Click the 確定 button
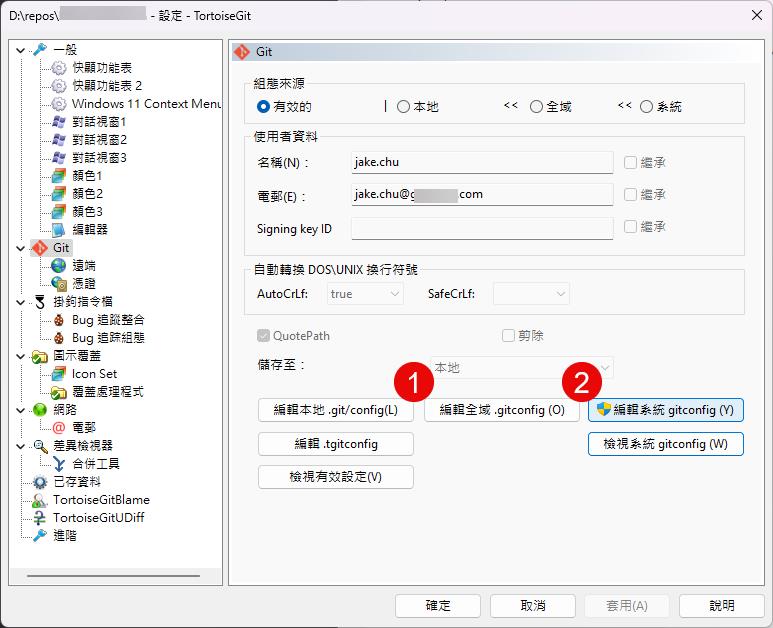The image size is (773, 628). coord(438,606)
